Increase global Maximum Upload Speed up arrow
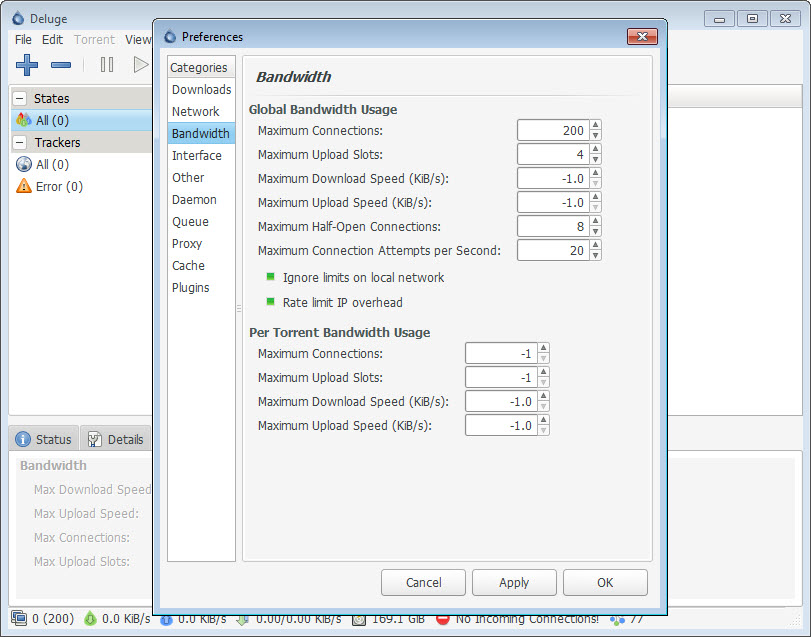This screenshot has width=811, height=637. coord(595,197)
